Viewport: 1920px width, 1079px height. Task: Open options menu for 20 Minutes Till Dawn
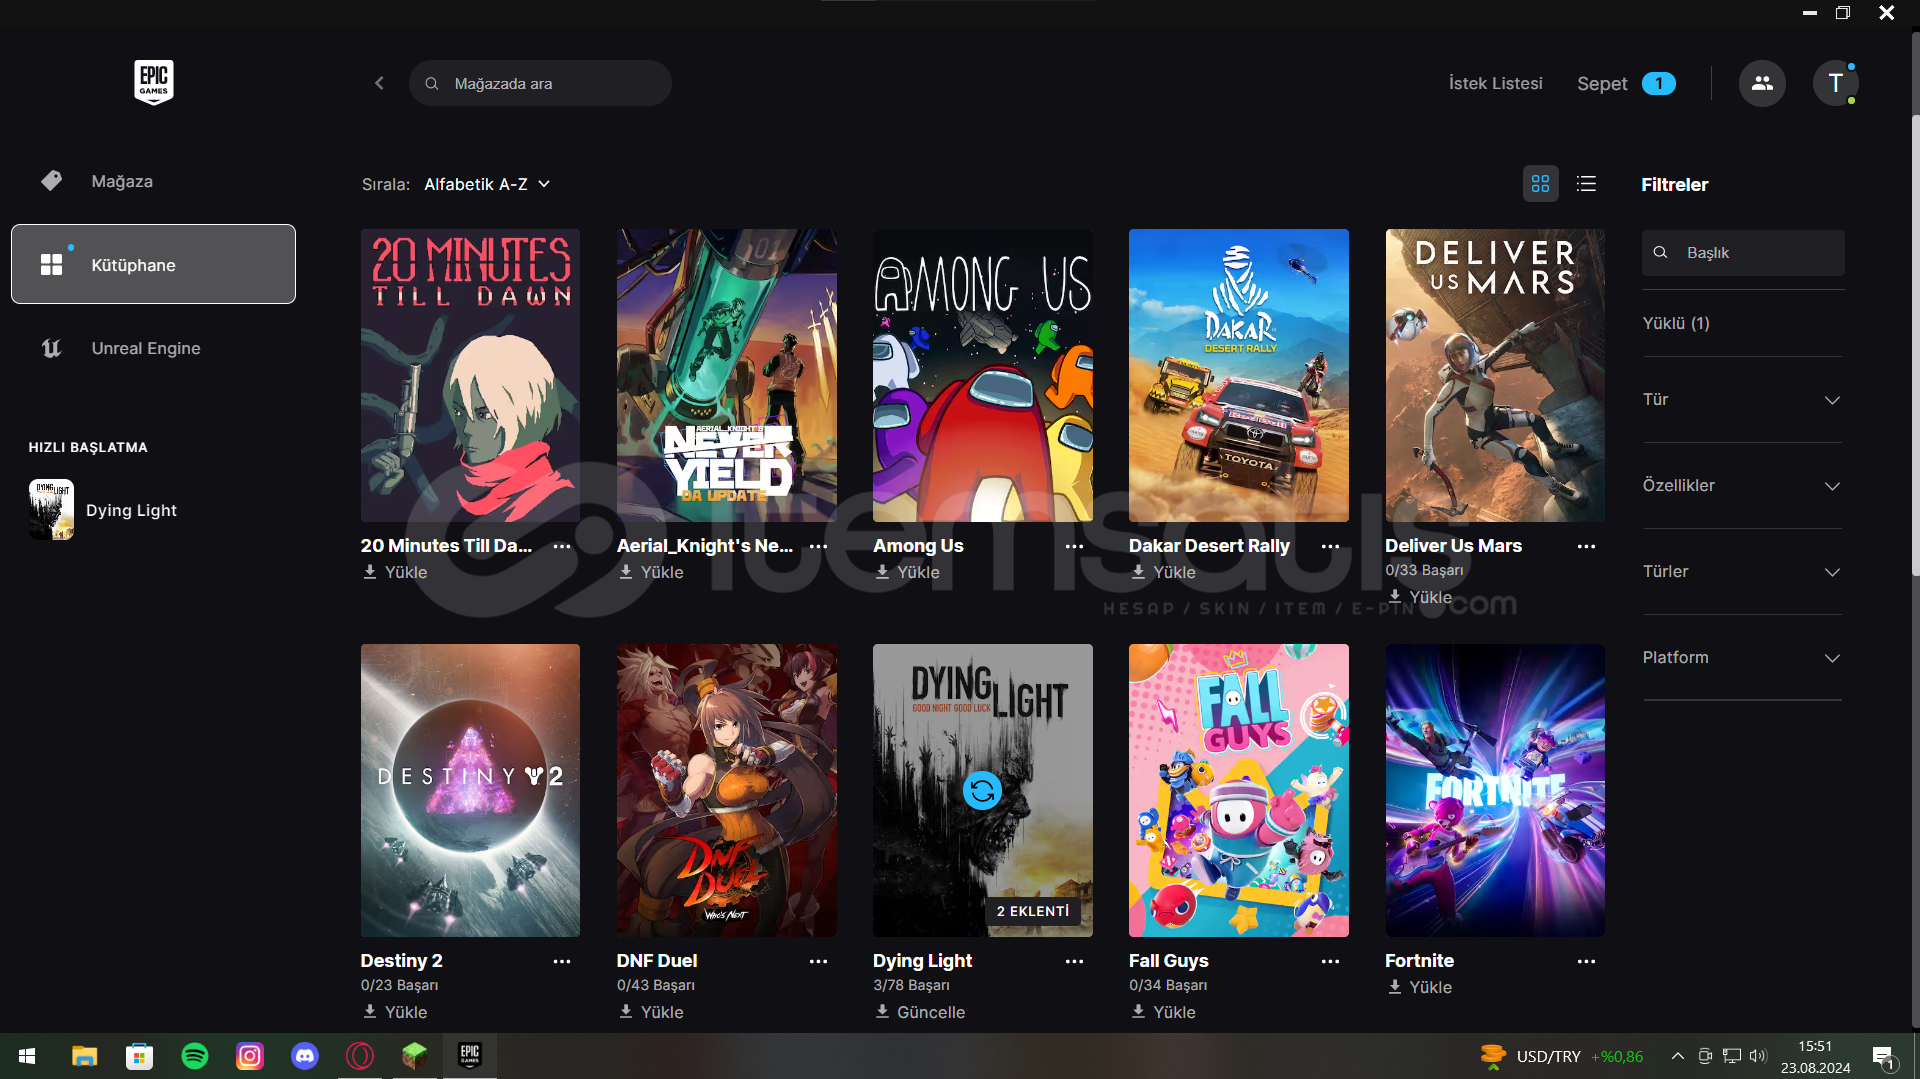tap(562, 546)
